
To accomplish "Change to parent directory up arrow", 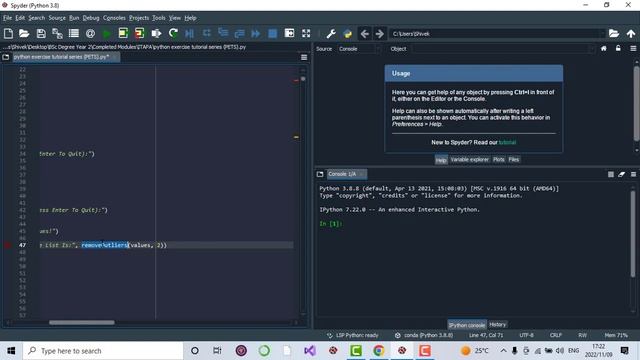I will point(631,33).
